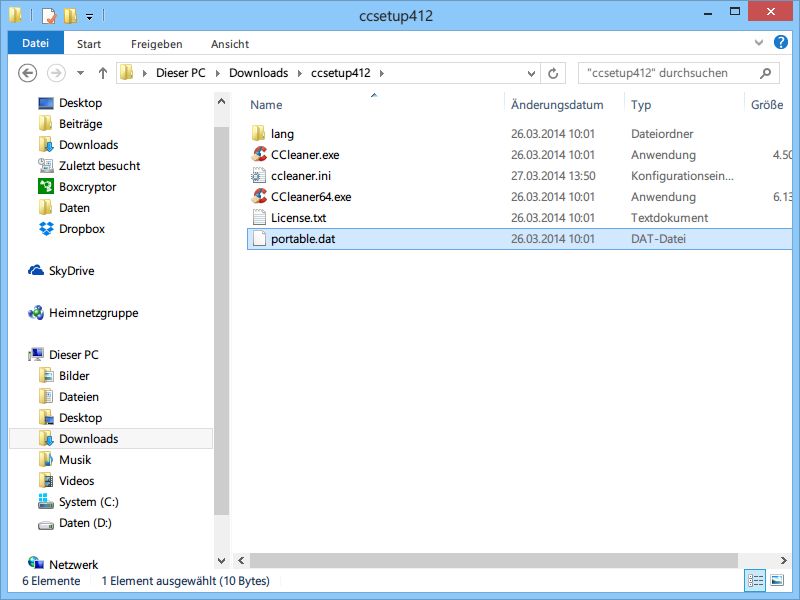Click the Boxcryptor icon in sidebar
The image size is (800, 600).
coord(46,186)
